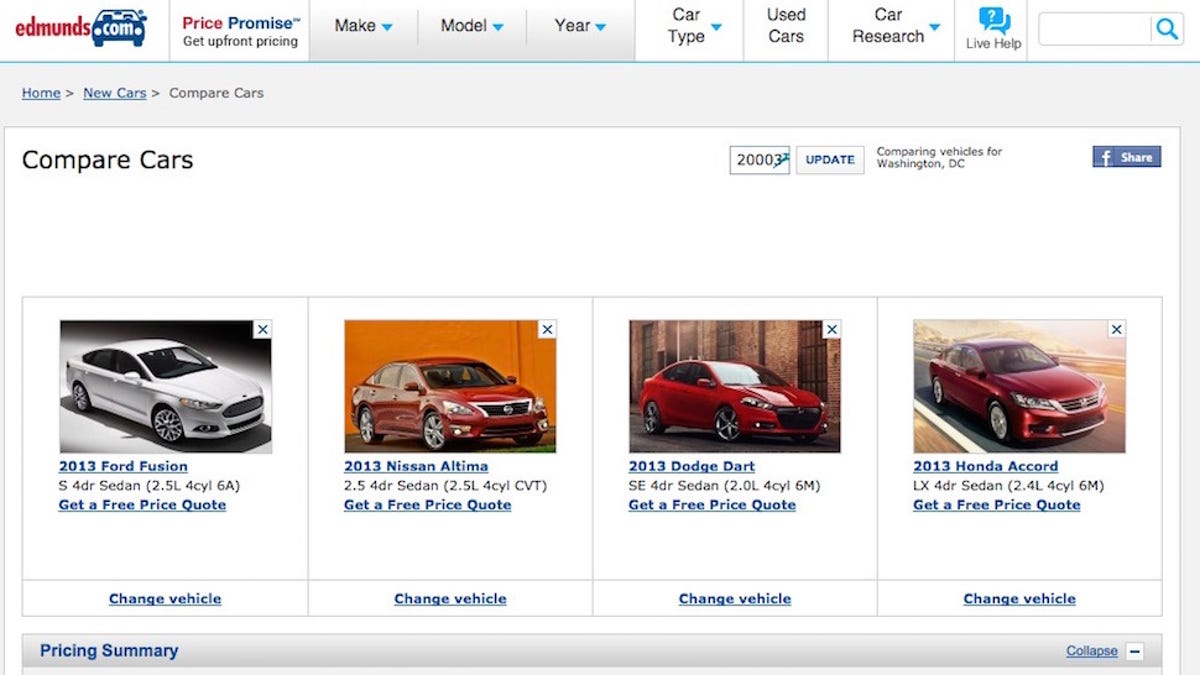Click the UPDATE button
1200x675 pixels.
click(830, 160)
